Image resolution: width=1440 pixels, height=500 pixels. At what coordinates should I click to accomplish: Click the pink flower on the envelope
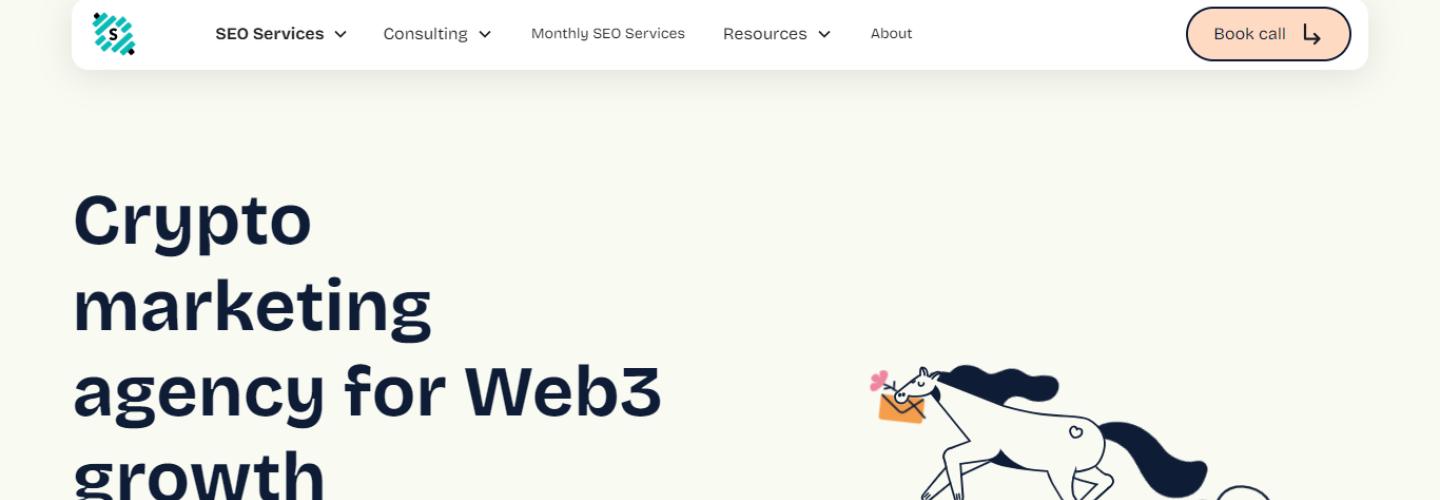point(880,380)
